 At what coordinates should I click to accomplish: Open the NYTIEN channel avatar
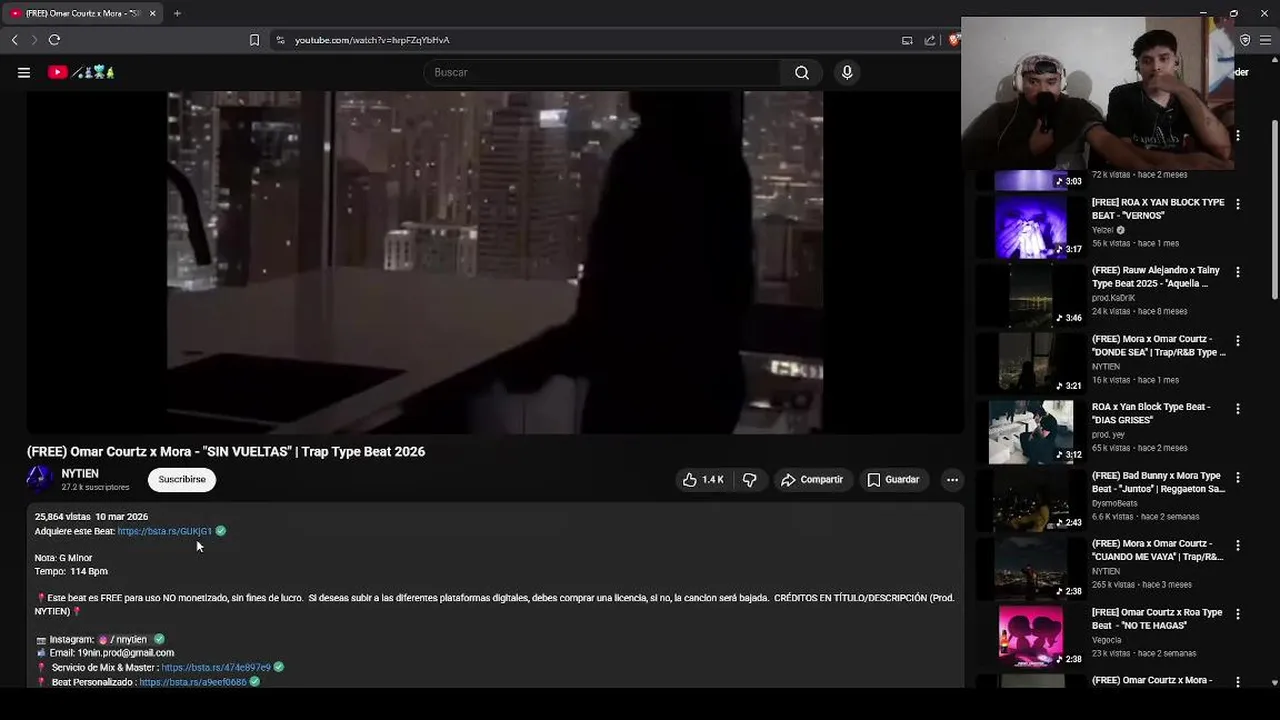[x=40, y=479]
